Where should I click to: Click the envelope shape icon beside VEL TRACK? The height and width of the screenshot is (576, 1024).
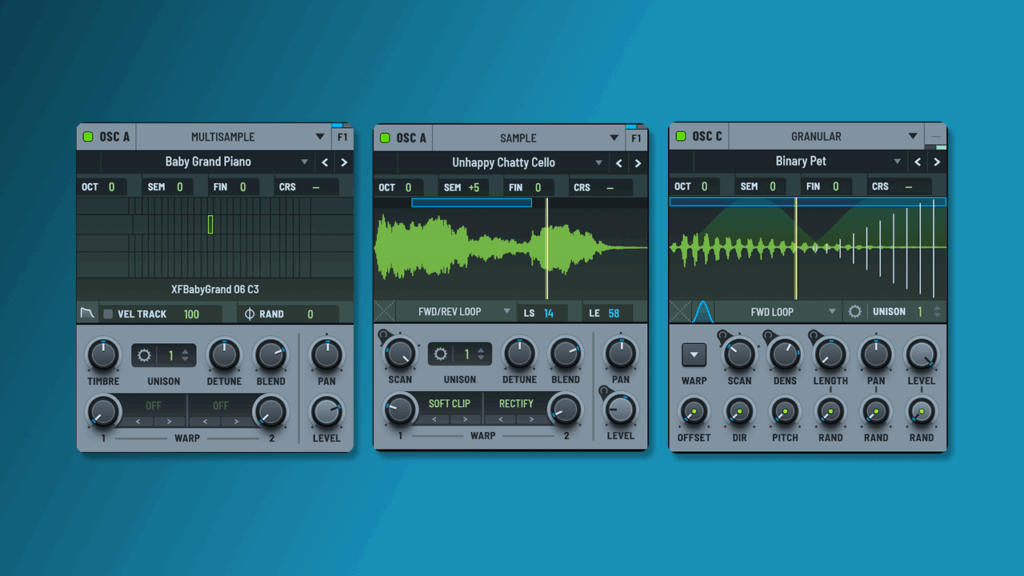click(x=87, y=313)
